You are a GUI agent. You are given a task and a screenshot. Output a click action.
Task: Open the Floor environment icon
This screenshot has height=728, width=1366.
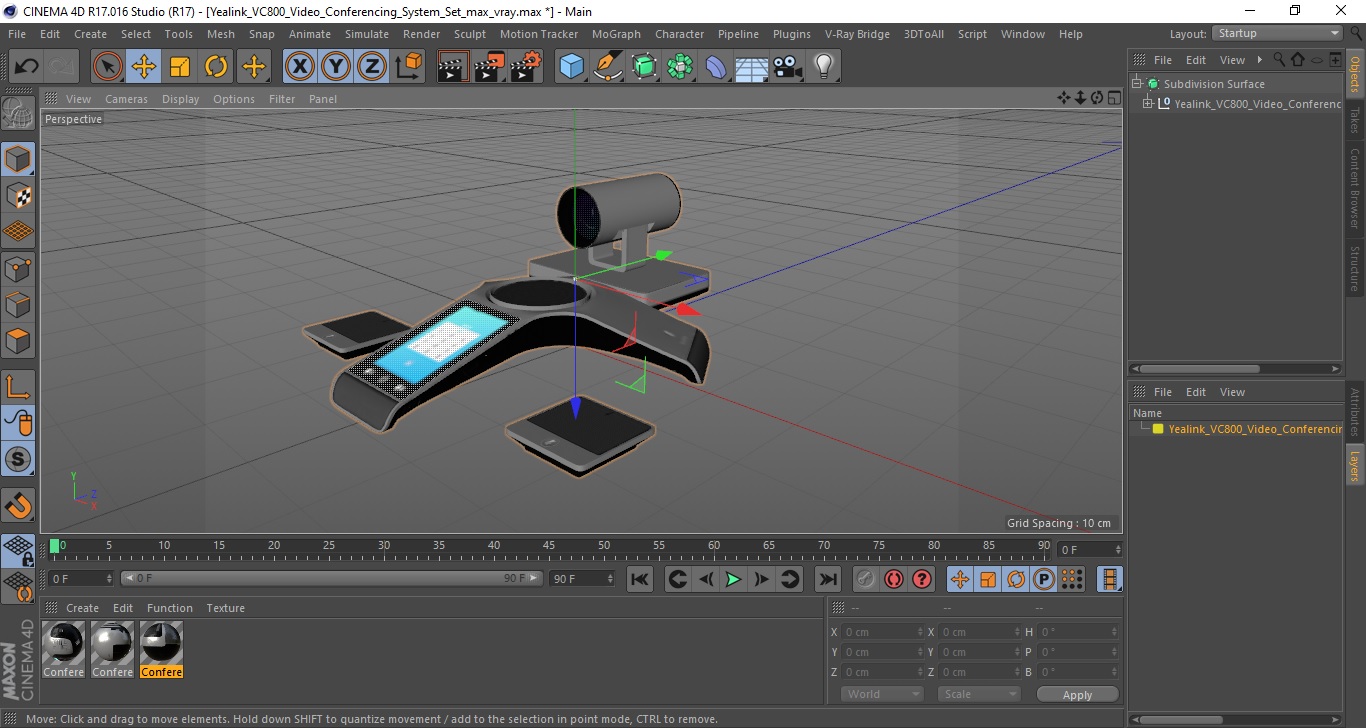coord(752,67)
